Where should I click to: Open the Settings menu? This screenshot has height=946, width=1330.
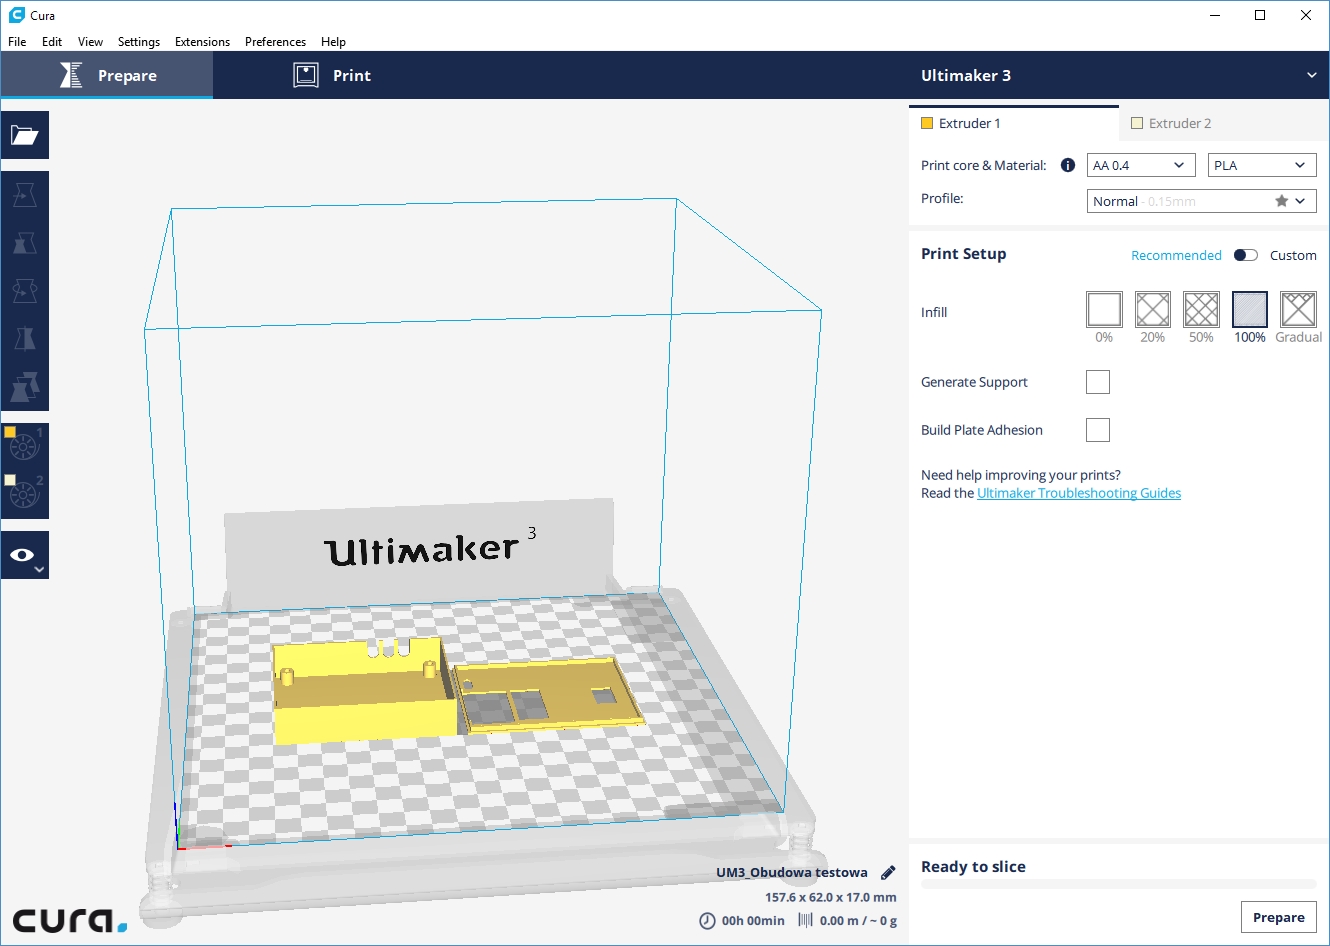[x=139, y=42]
